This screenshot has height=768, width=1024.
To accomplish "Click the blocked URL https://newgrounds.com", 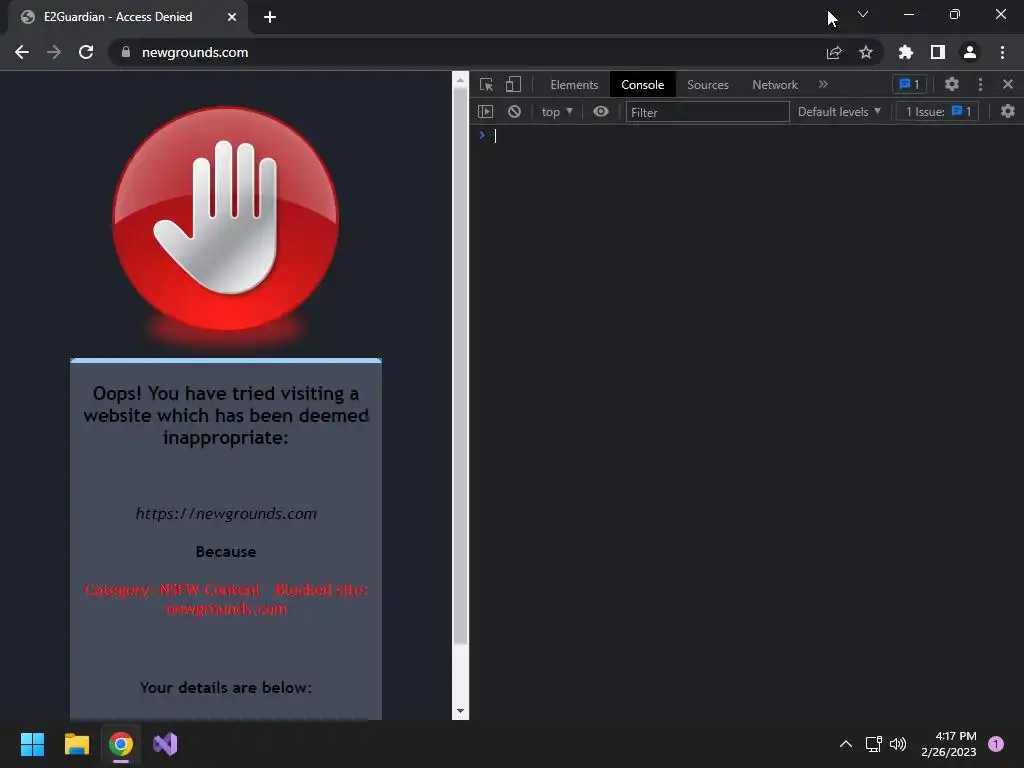I will (x=226, y=513).
